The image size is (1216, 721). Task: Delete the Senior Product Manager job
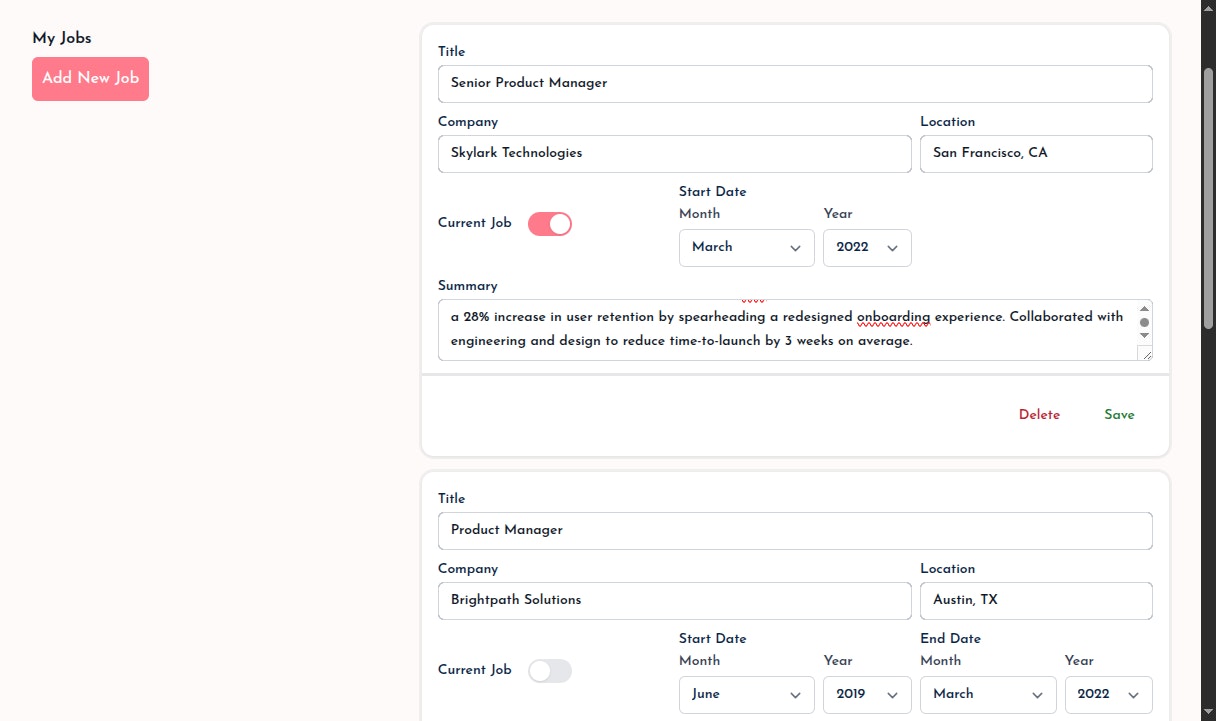point(1039,415)
